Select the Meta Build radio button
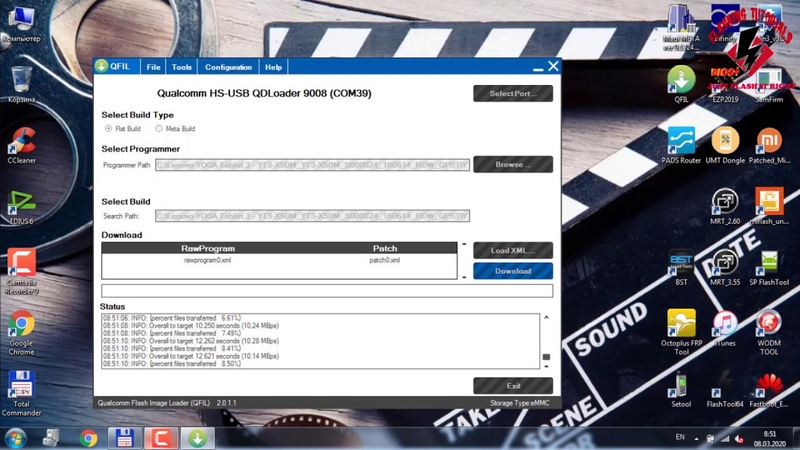Image resolution: width=800 pixels, height=450 pixels. [x=159, y=129]
